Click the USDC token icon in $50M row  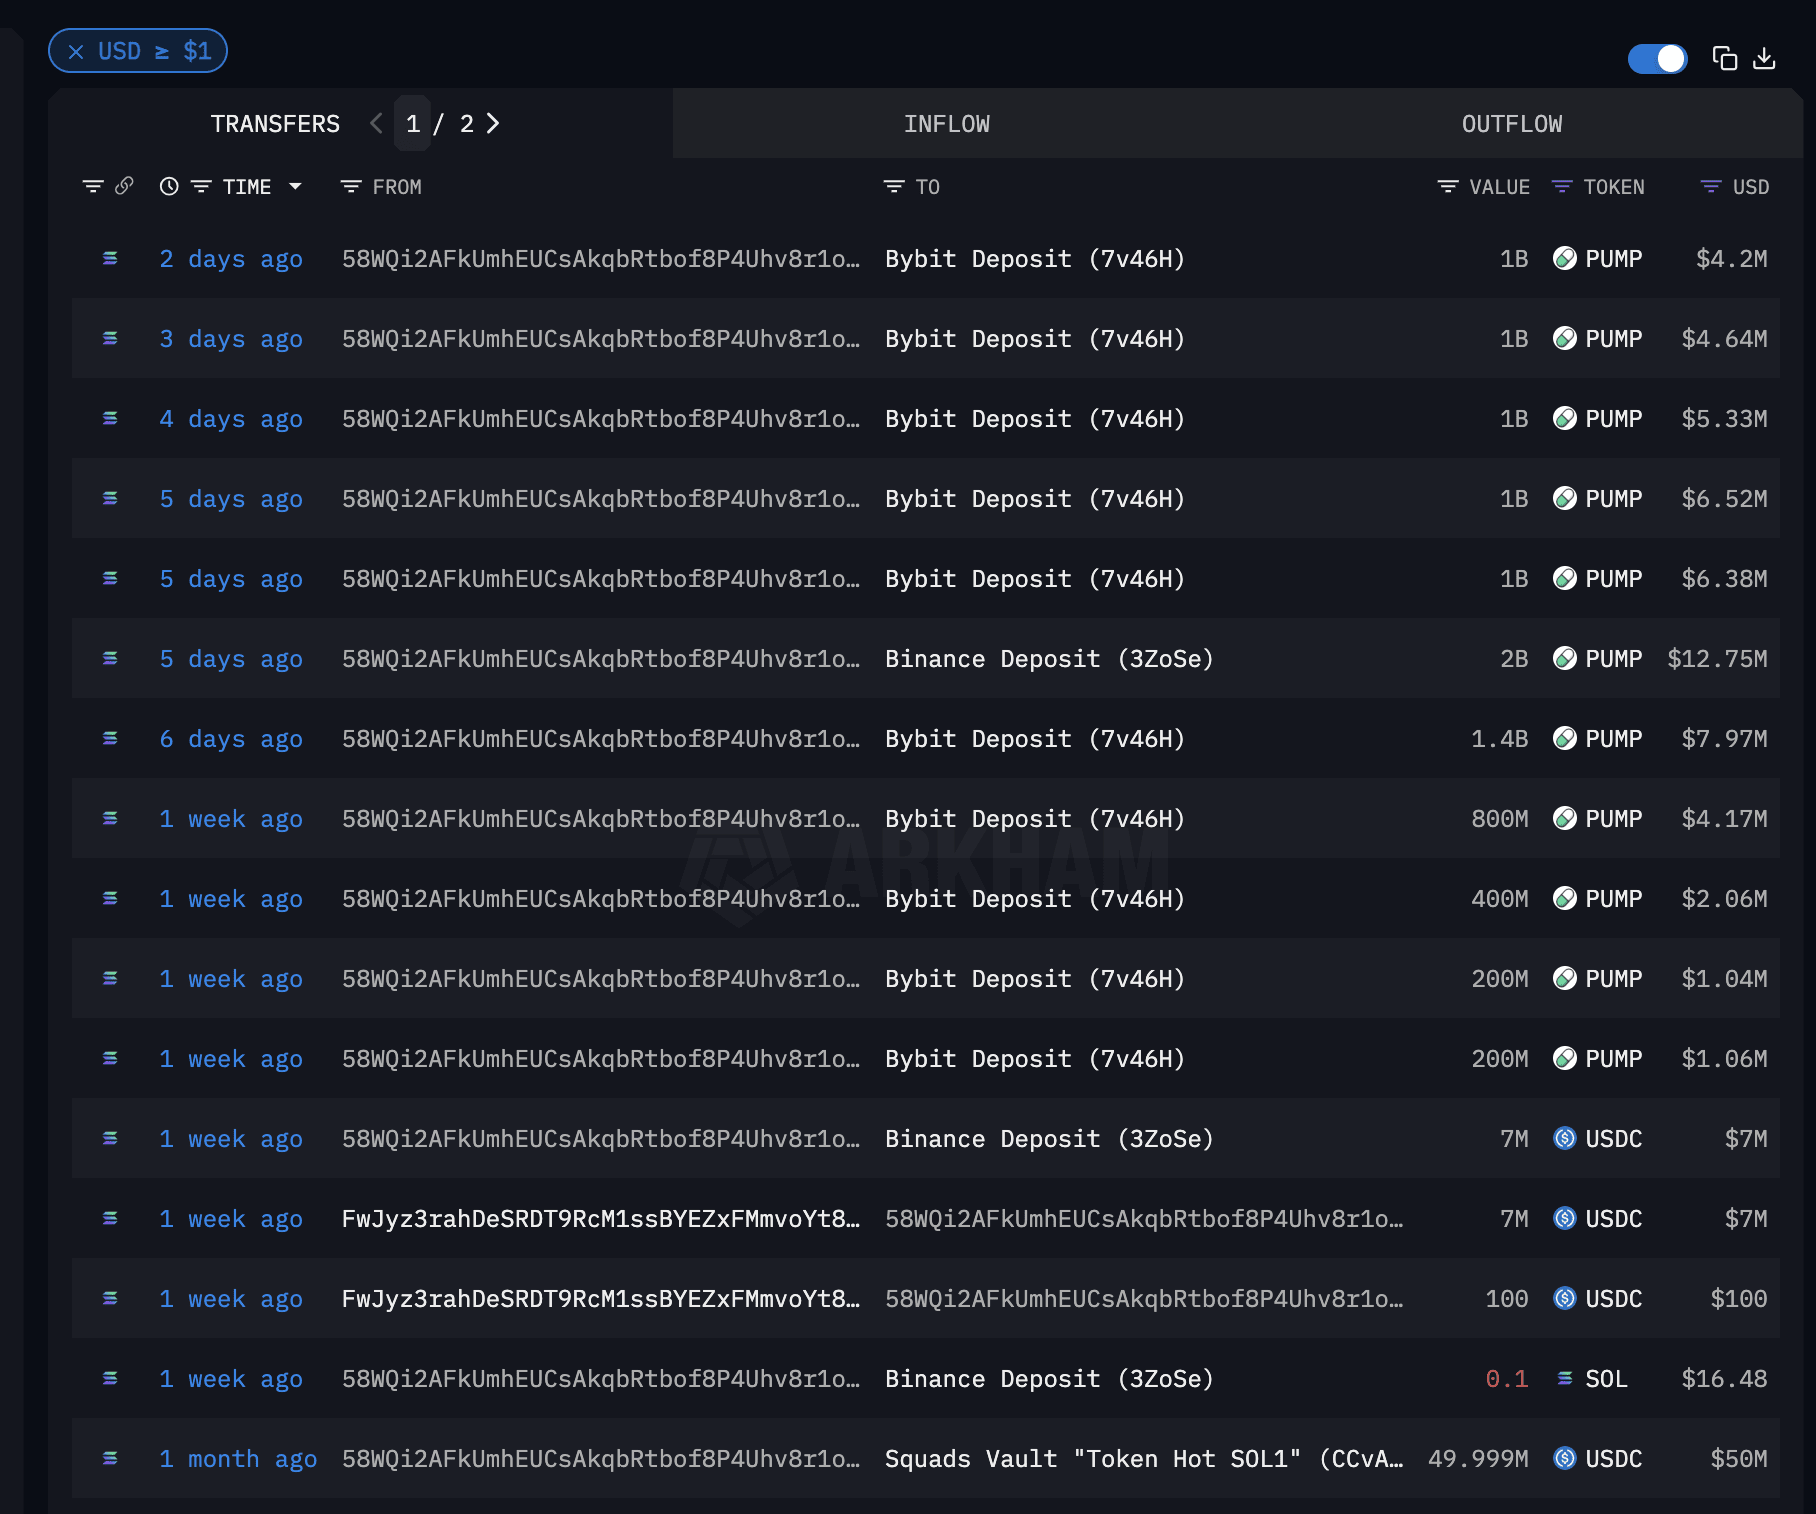pyautogui.click(x=1564, y=1459)
